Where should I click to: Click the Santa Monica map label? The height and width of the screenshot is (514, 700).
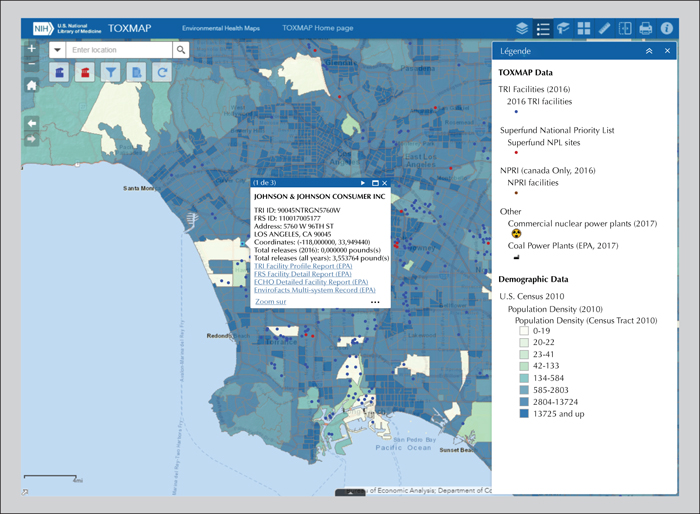click(x=141, y=188)
